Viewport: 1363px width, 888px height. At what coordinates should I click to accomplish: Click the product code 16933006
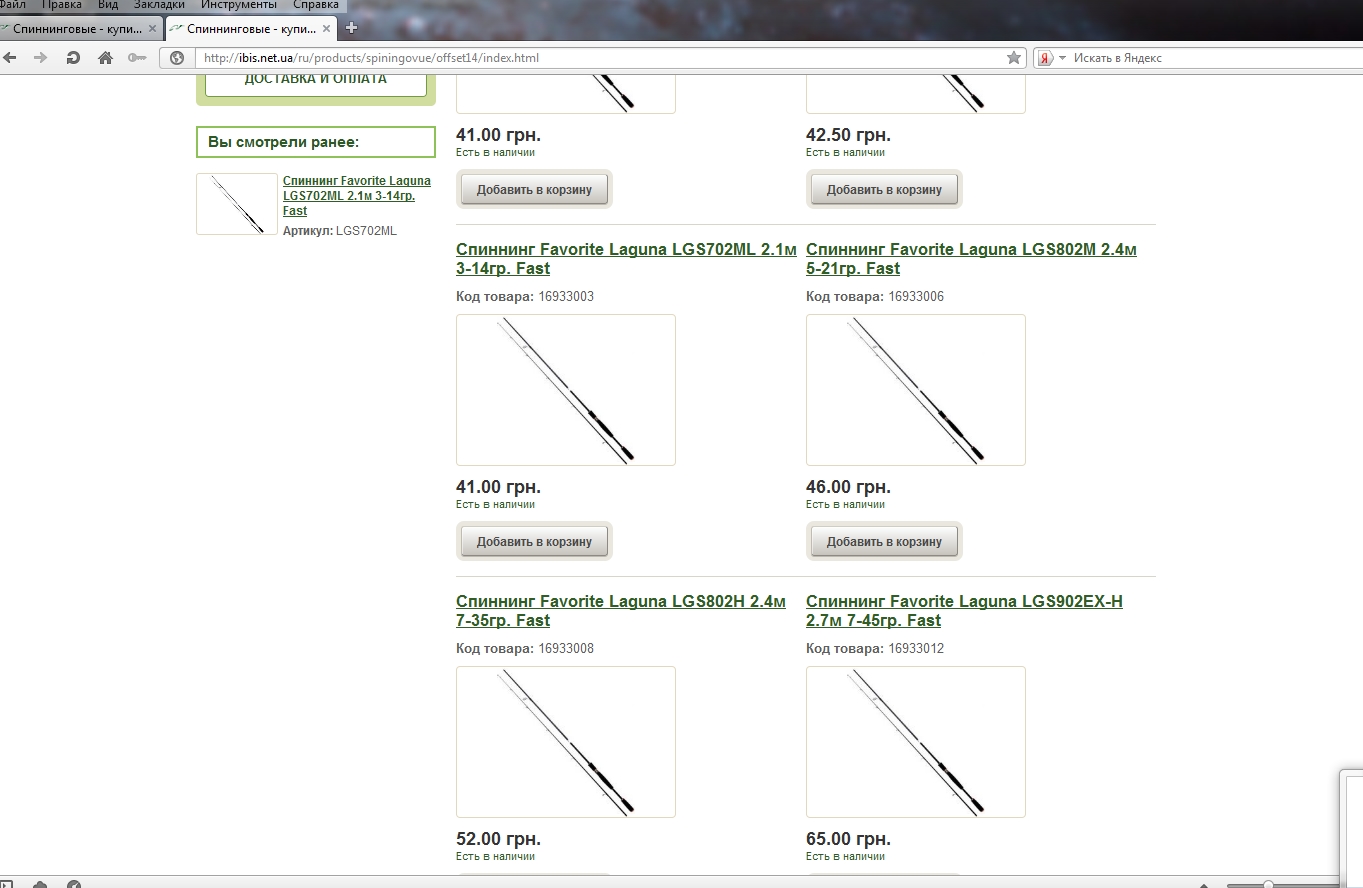(x=916, y=297)
